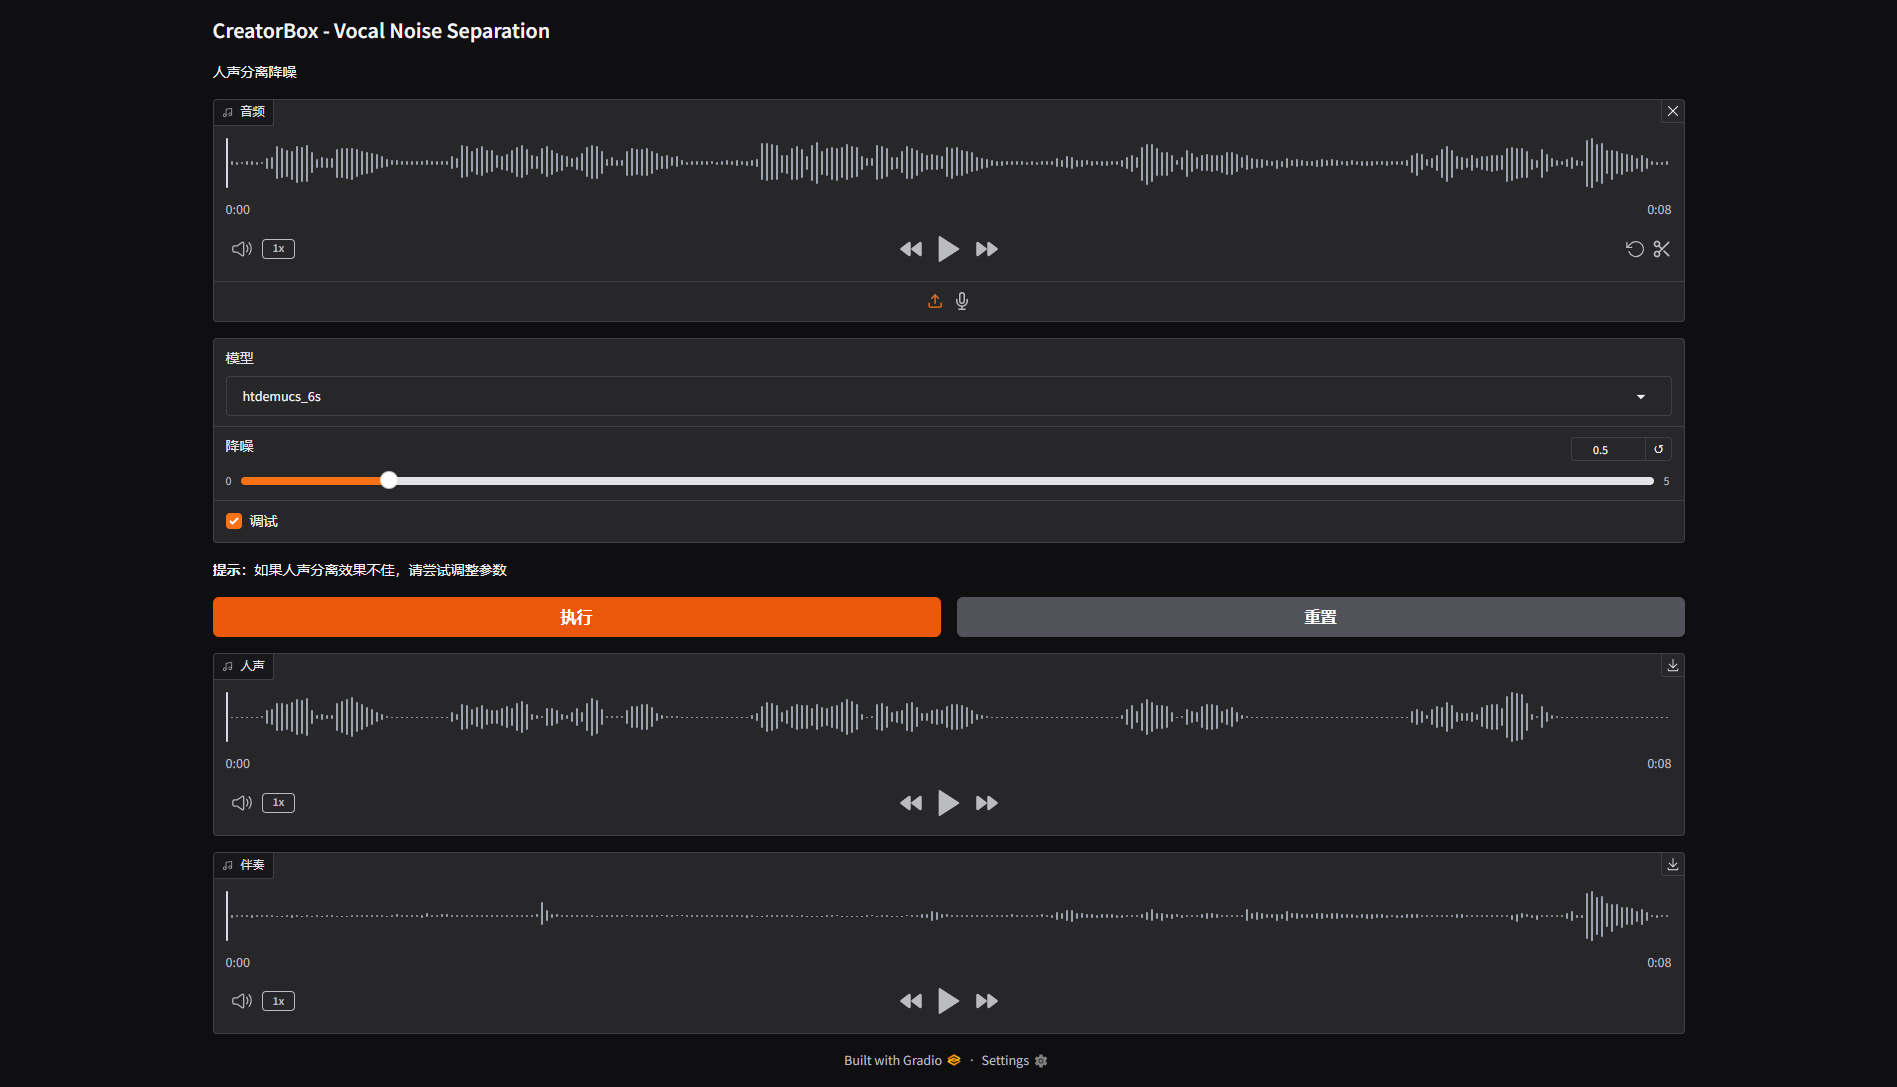
Task: Change playback speed on 伴奏 player
Action: pyautogui.click(x=279, y=1001)
